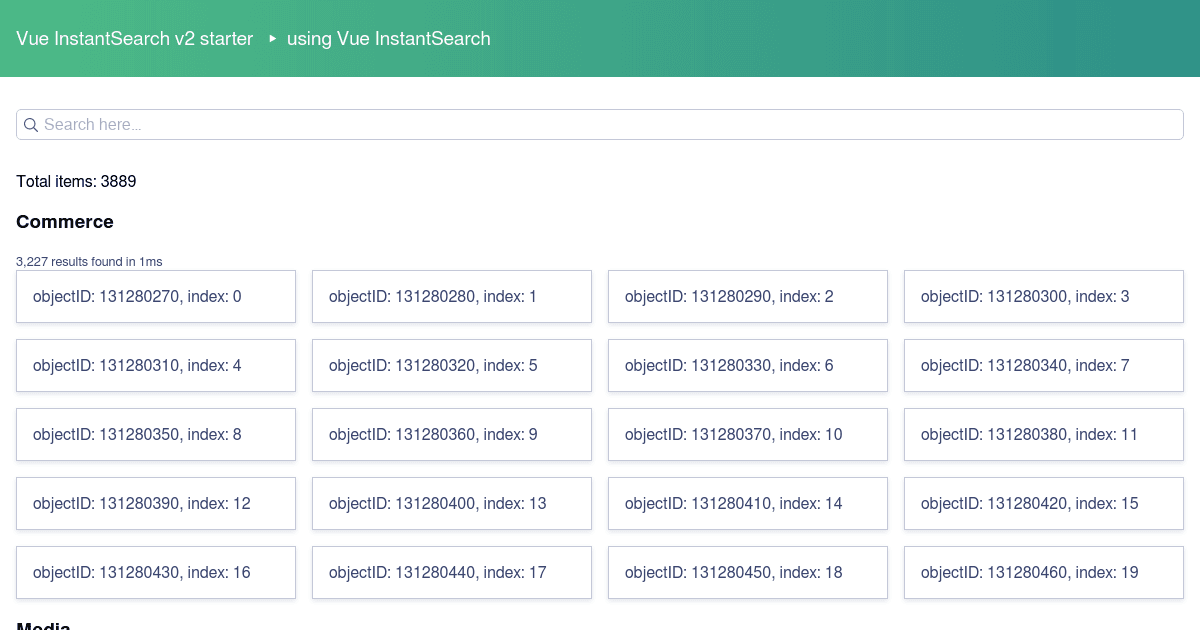Focus the "Search here…" input field

tap(600, 125)
